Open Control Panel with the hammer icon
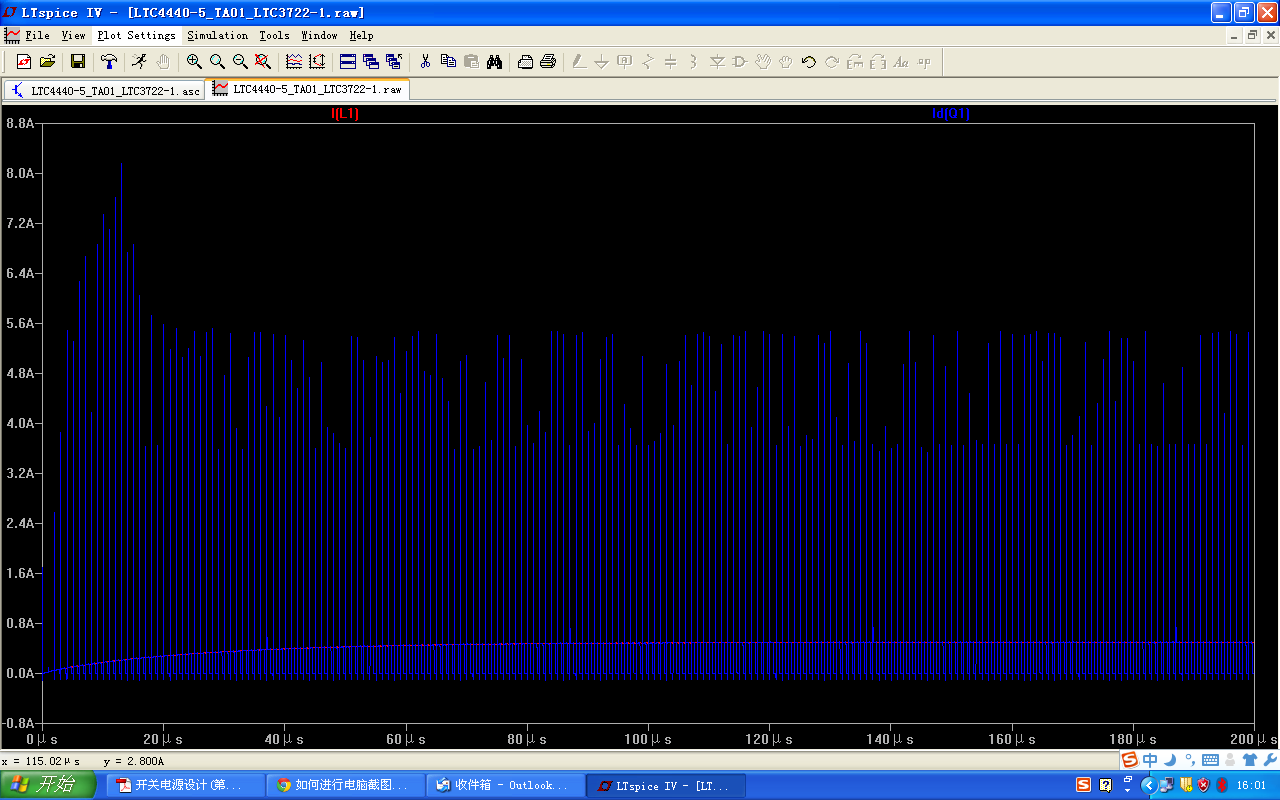 click(x=109, y=62)
